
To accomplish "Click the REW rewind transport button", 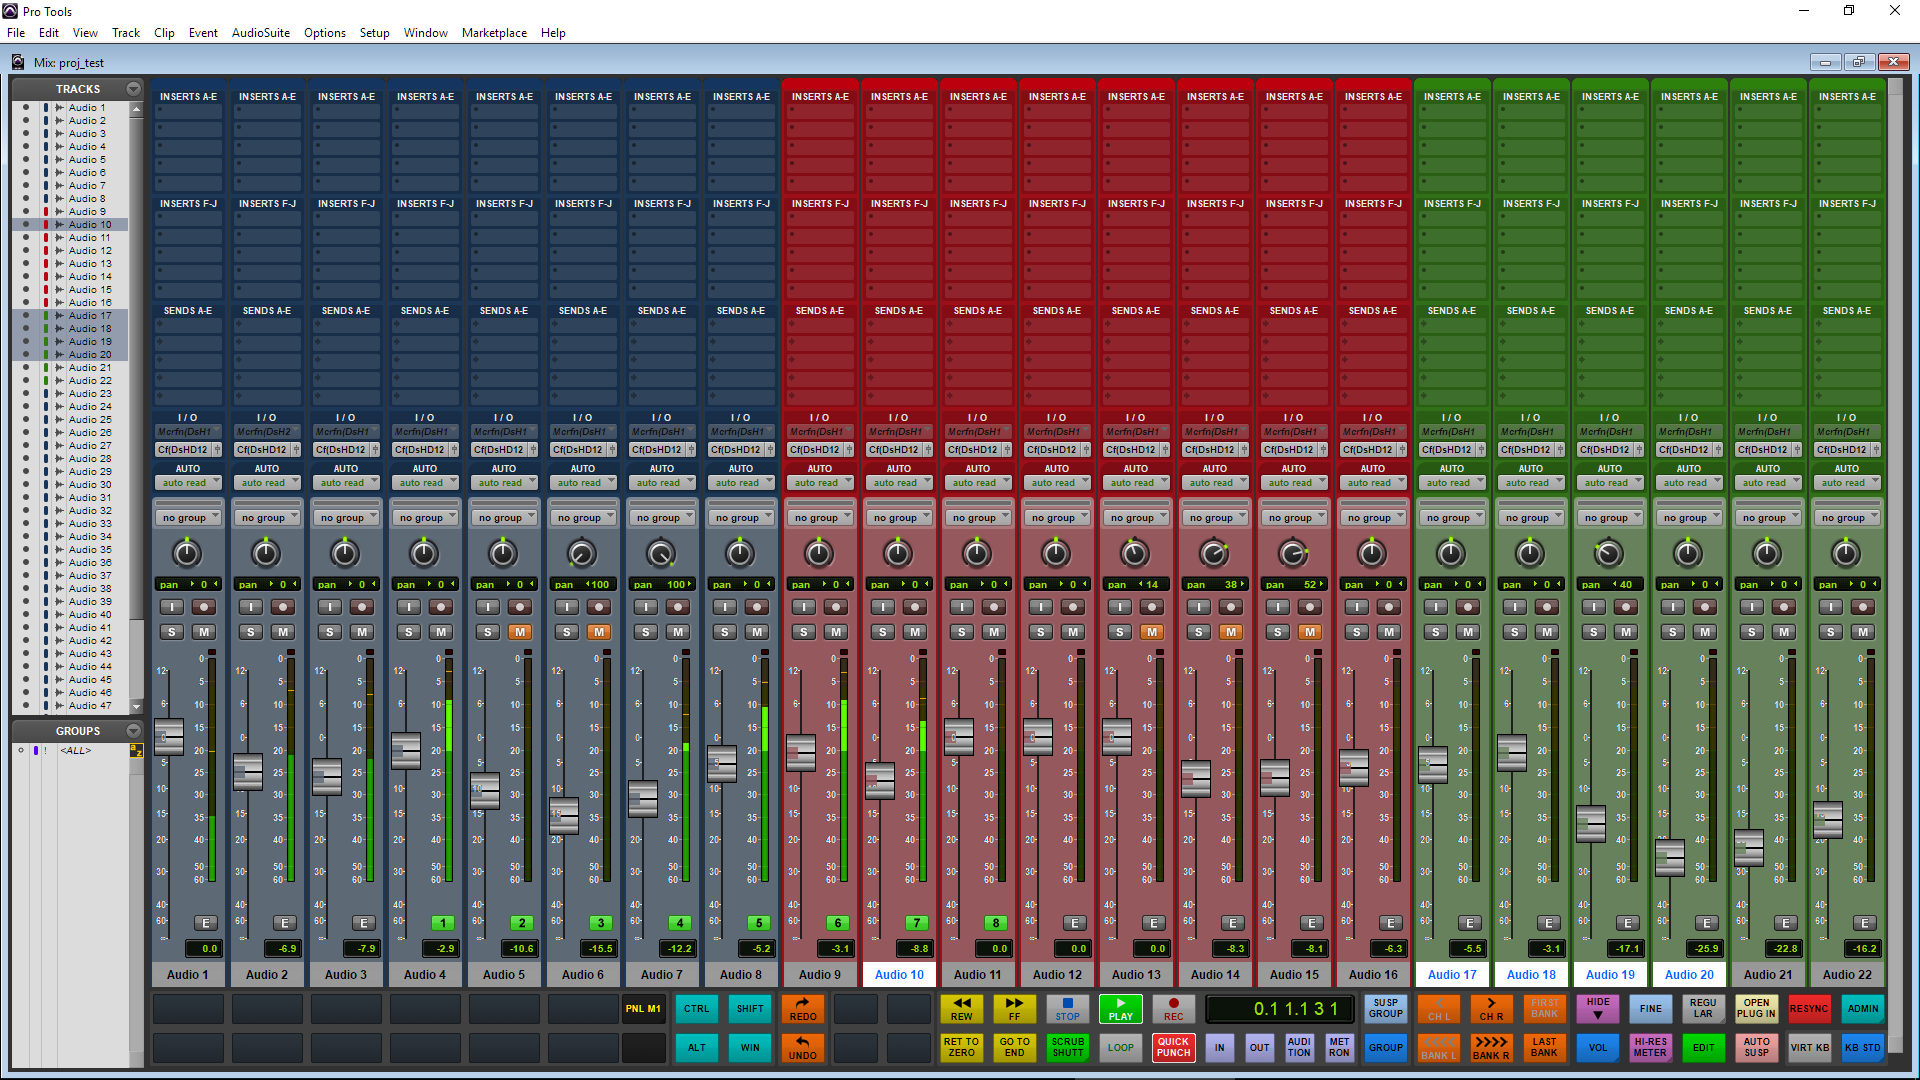I will coord(960,1010).
